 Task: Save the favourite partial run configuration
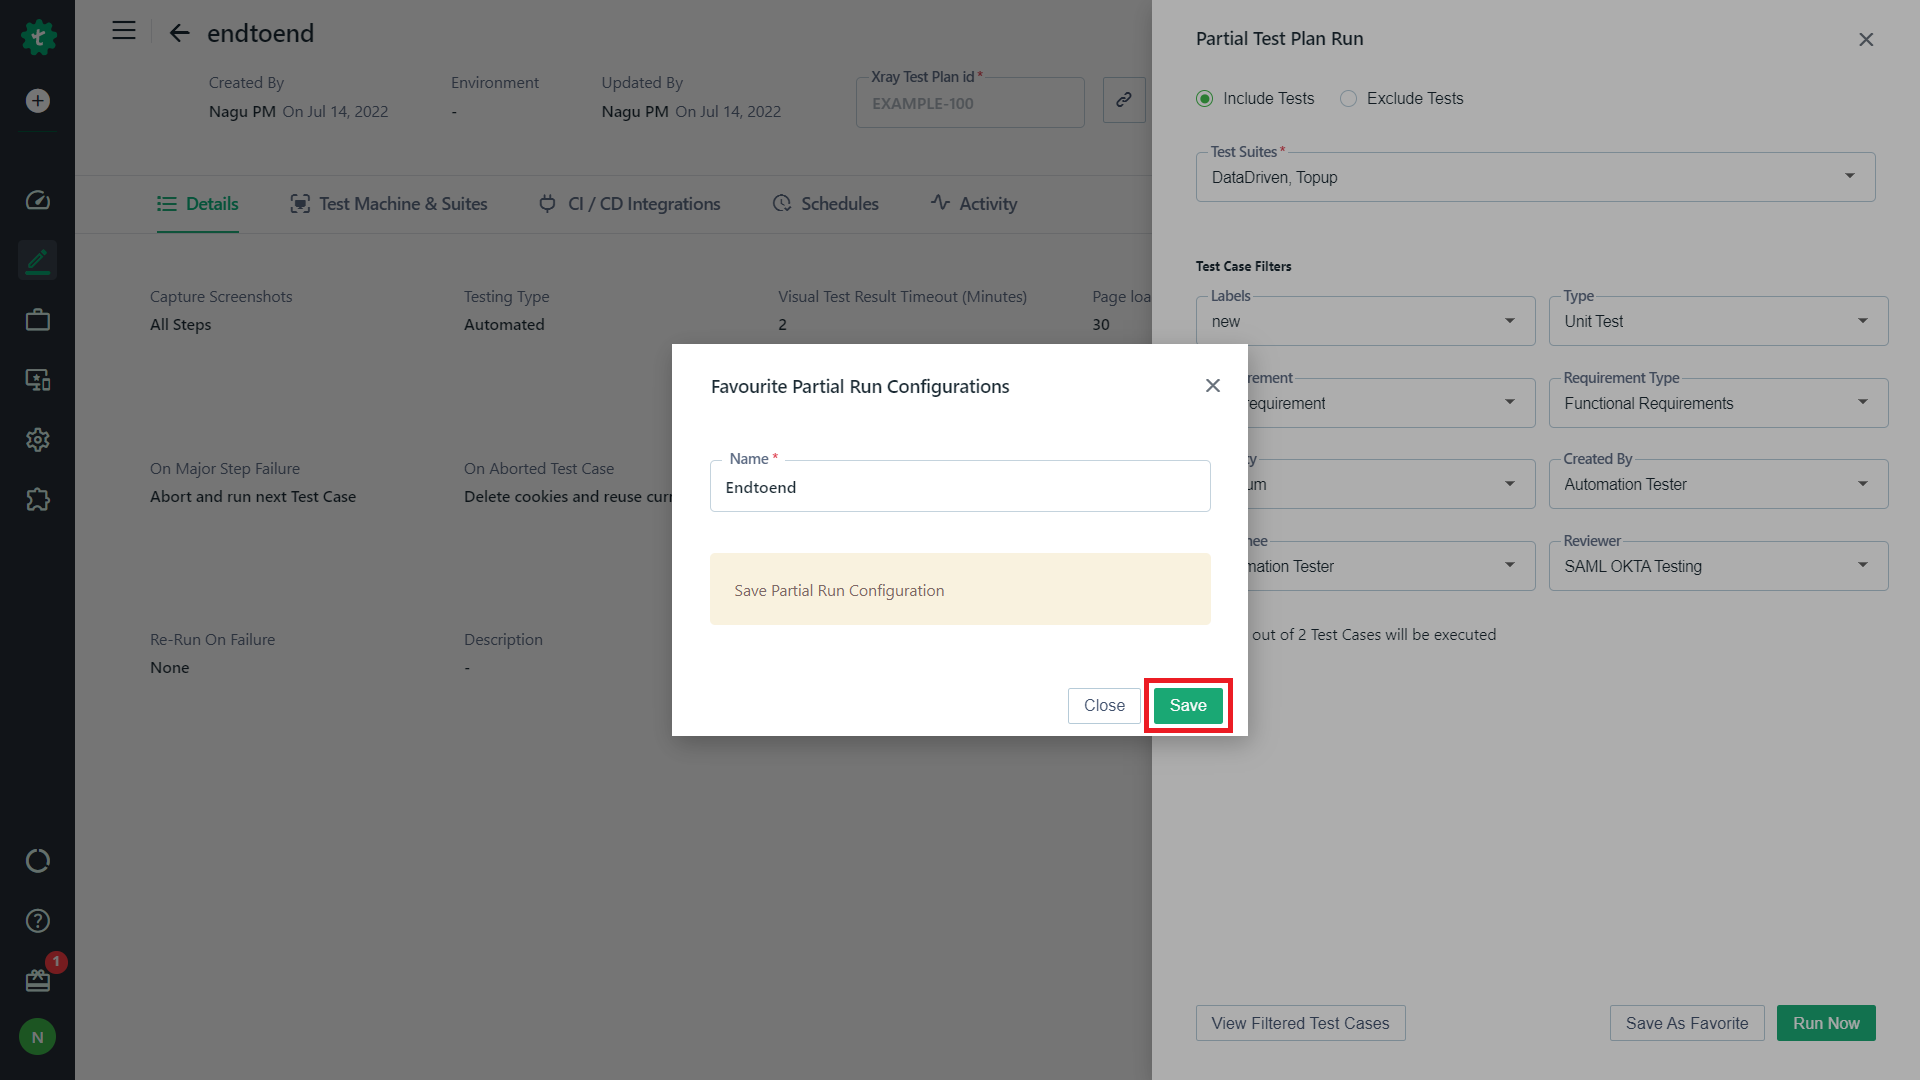click(x=1188, y=706)
